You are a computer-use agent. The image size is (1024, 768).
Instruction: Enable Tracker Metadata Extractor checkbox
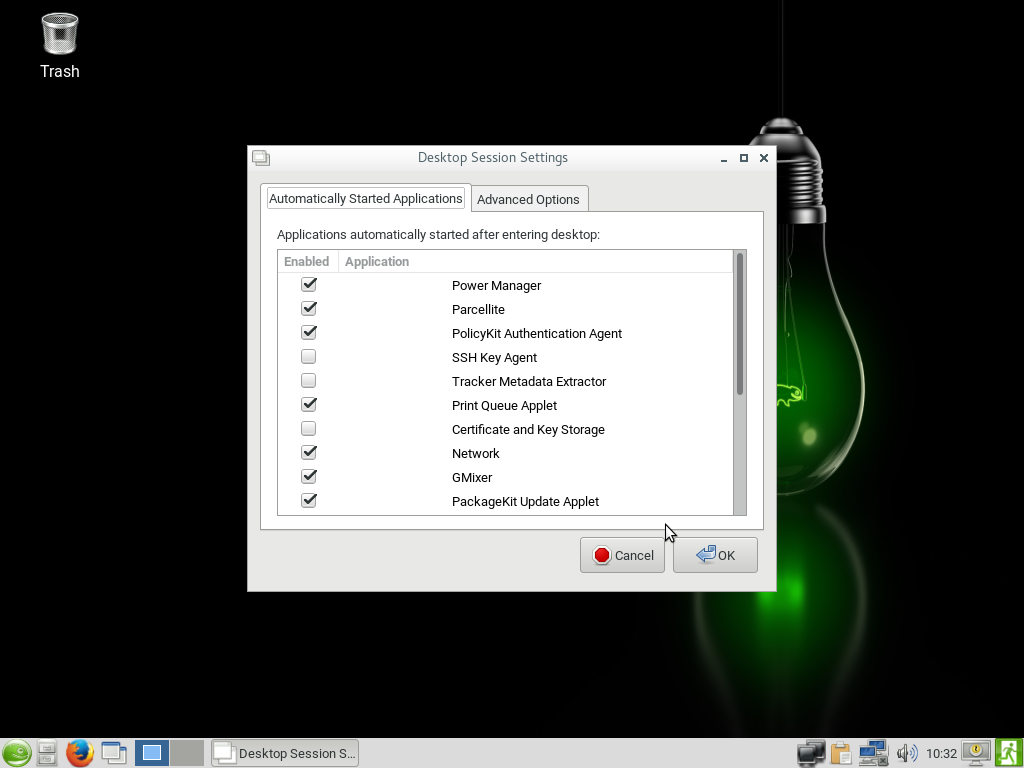309,381
